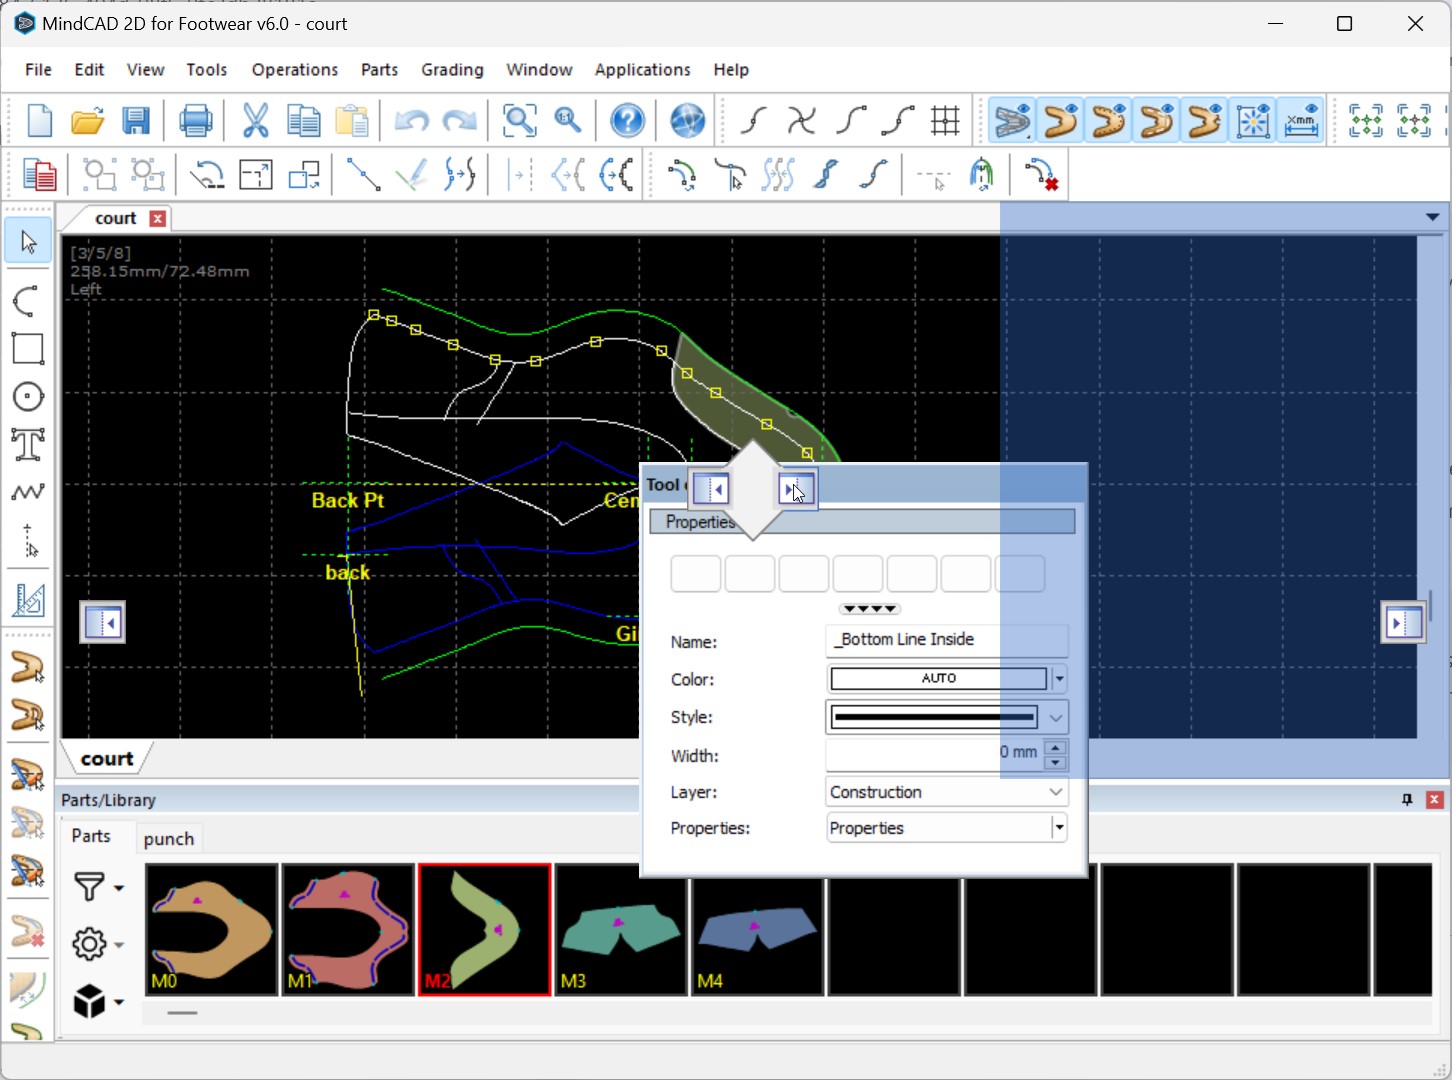The height and width of the screenshot is (1080, 1452).
Task: Select the Scissors cut tool
Action: pos(256,120)
